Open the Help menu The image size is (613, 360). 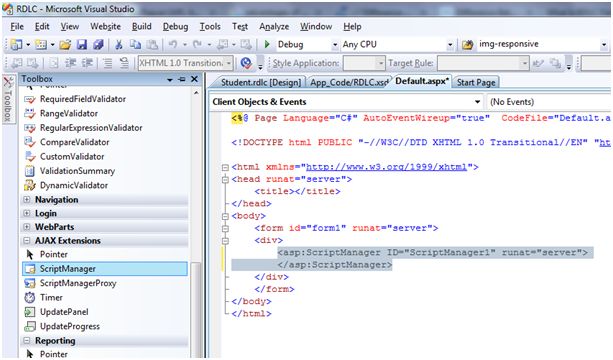pyautogui.click(x=352, y=27)
